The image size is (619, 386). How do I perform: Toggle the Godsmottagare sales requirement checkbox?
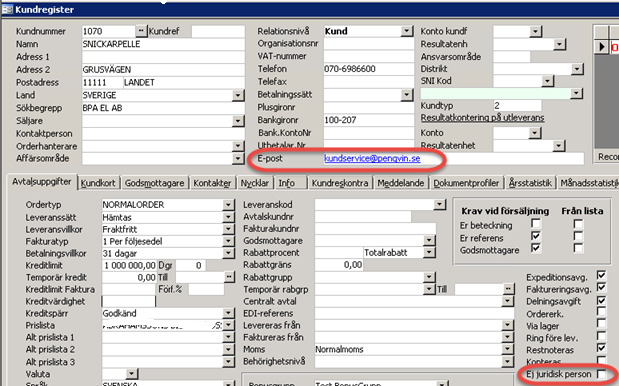click(x=536, y=249)
